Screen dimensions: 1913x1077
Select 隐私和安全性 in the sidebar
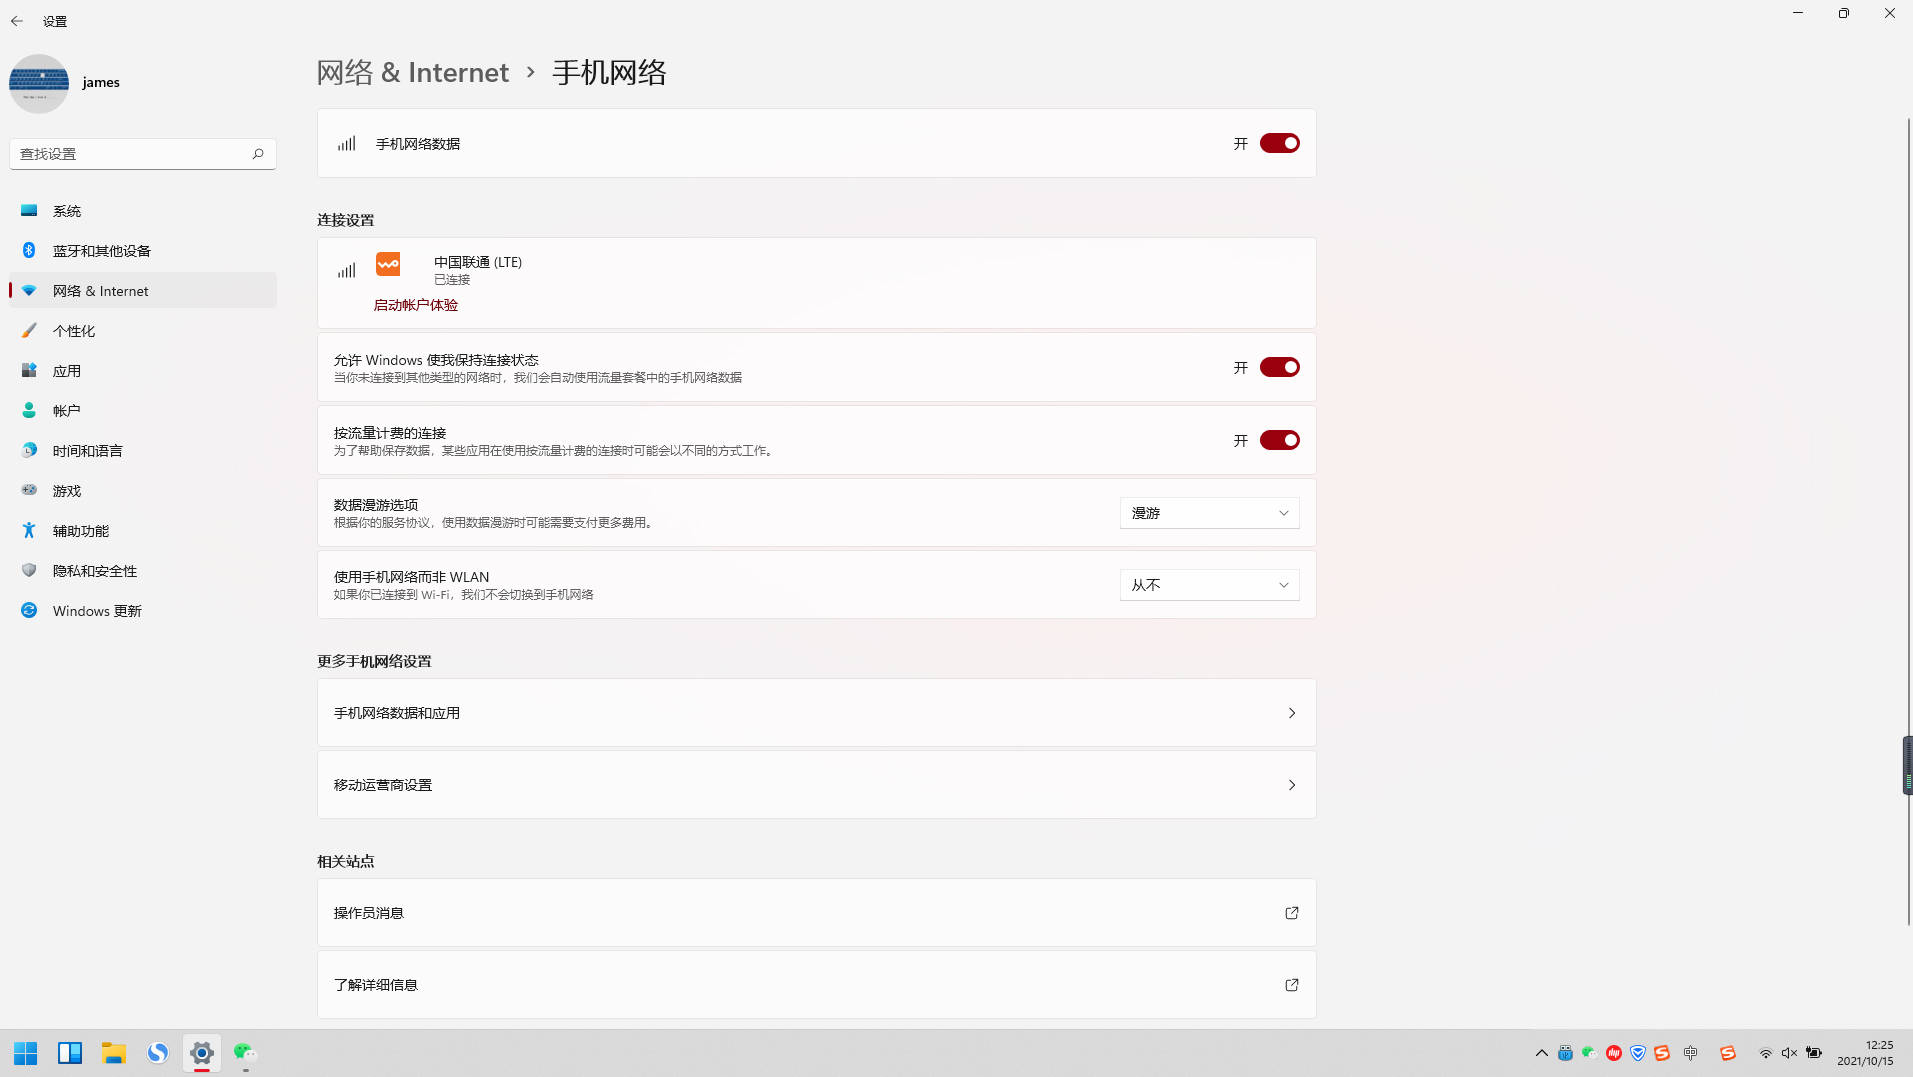[94, 570]
